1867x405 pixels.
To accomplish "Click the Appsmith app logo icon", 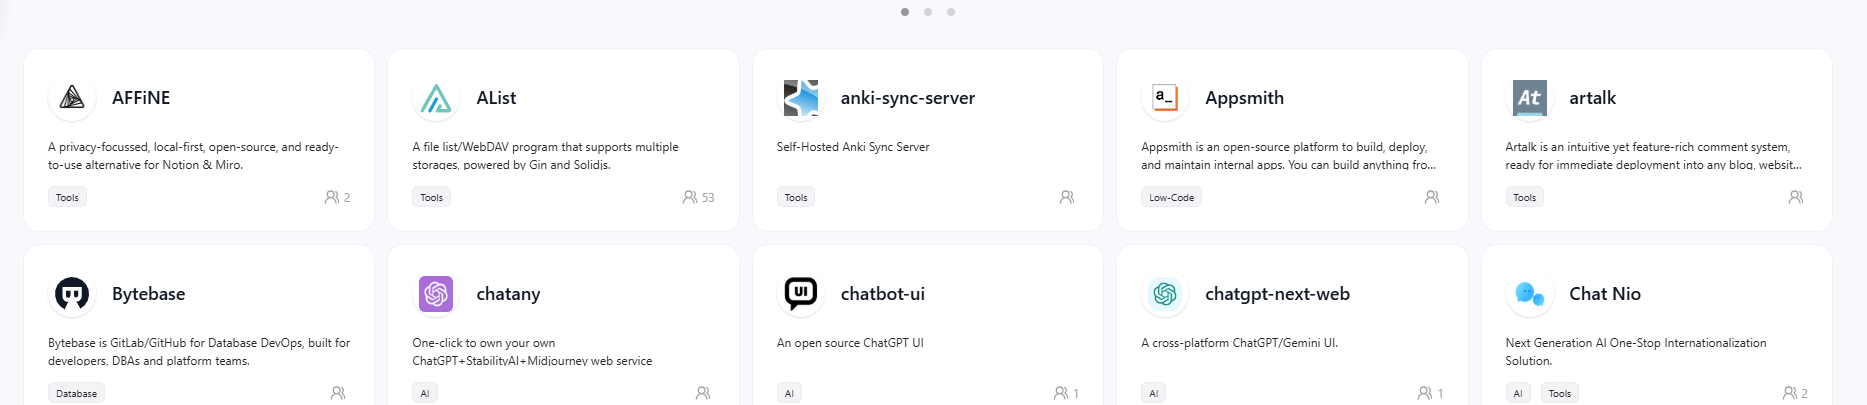I will click(1165, 98).
